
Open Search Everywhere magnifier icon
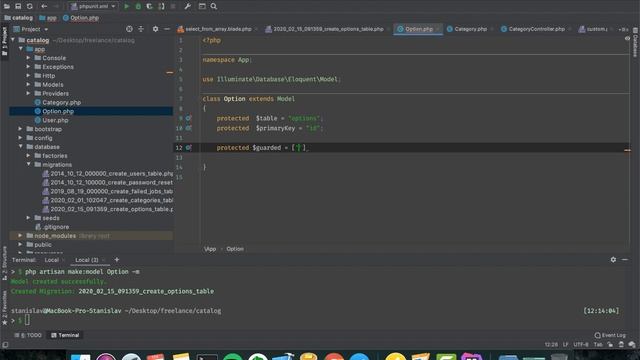214,6
